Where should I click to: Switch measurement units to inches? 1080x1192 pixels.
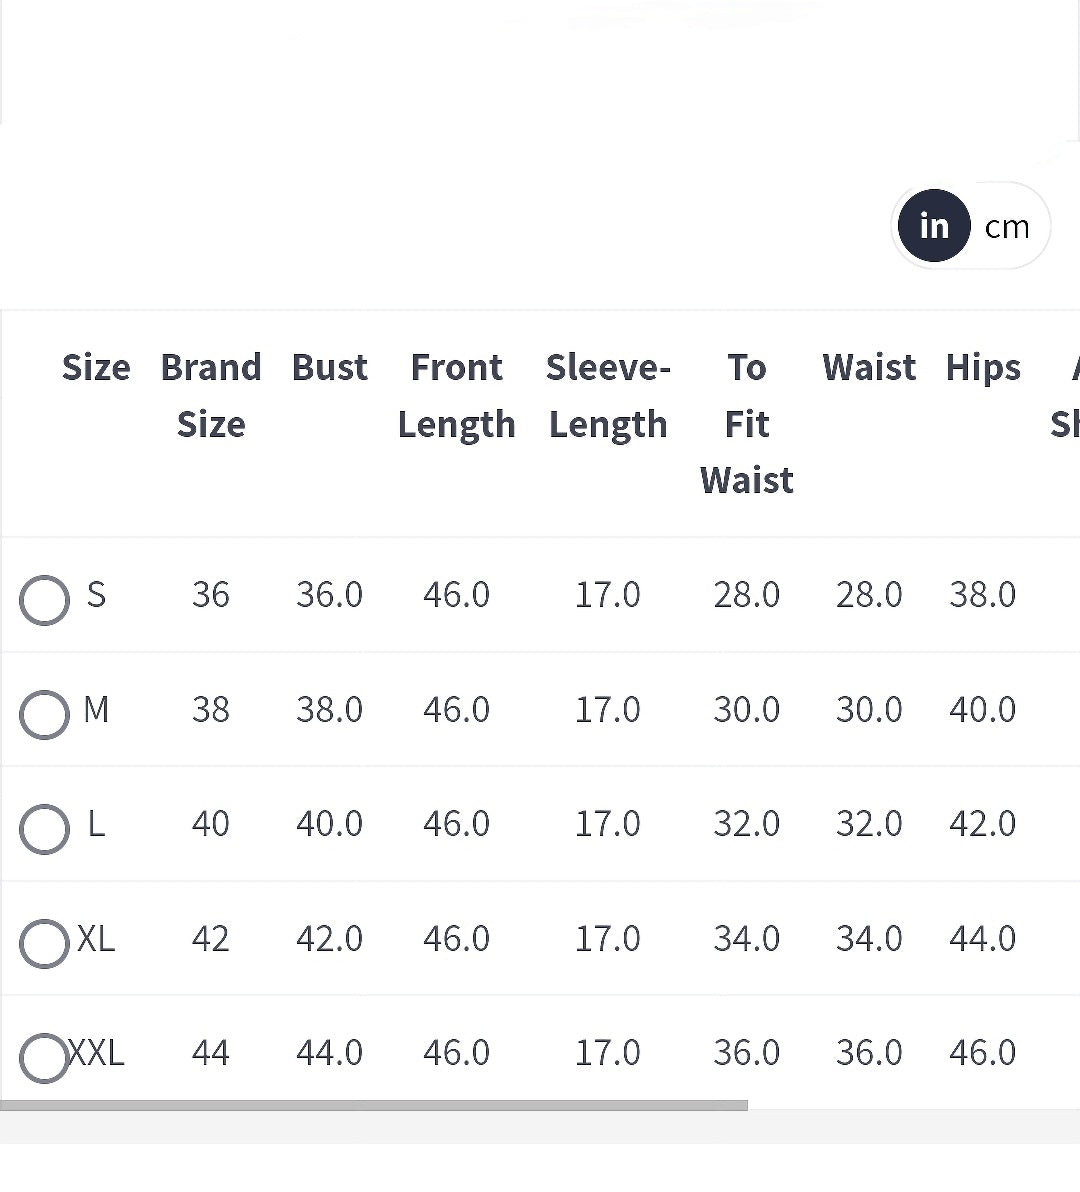point(934,226)
